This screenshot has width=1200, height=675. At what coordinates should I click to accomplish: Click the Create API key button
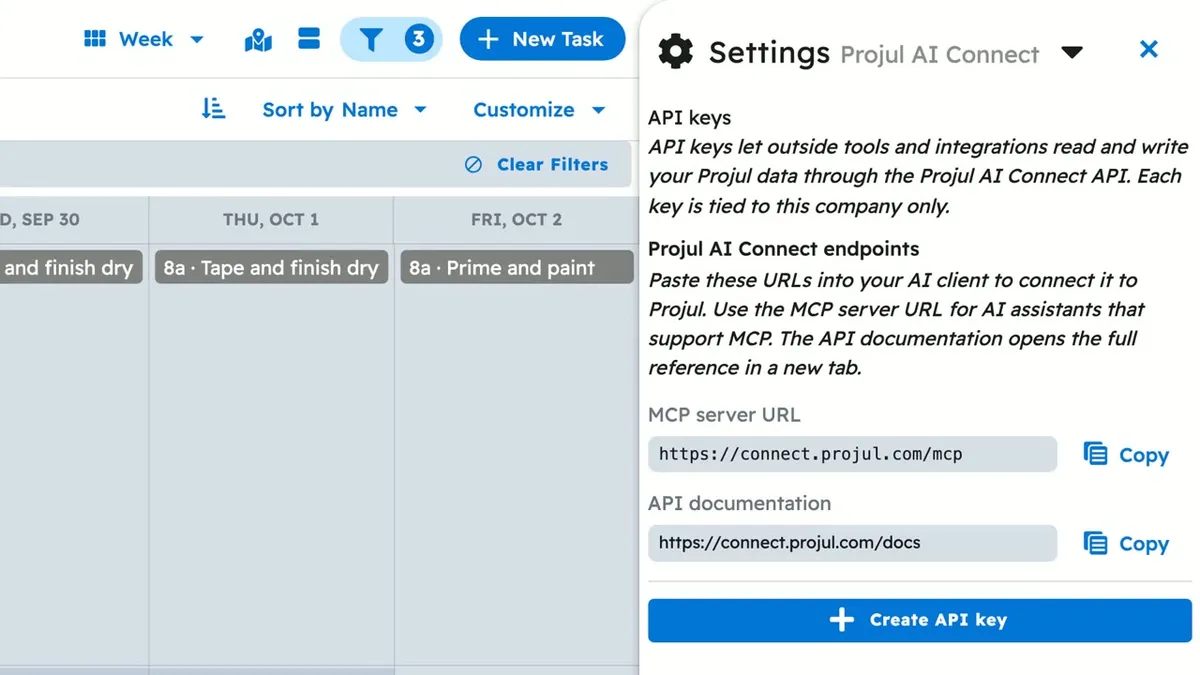pyautogui.click(x=920, y=620)
